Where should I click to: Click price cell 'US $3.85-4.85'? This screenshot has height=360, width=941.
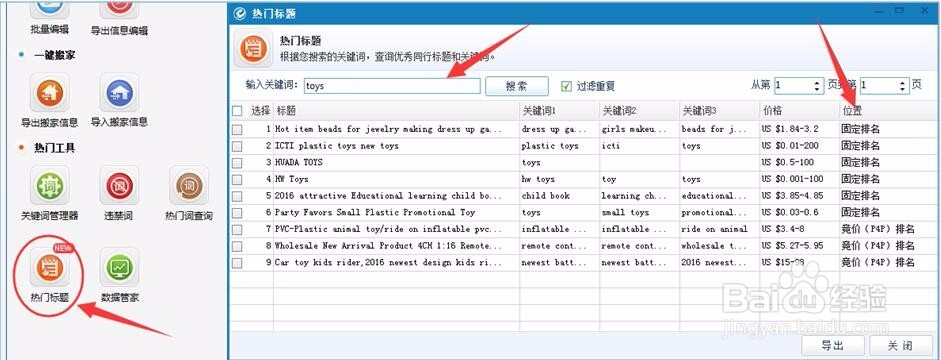[x=792, y=196]
